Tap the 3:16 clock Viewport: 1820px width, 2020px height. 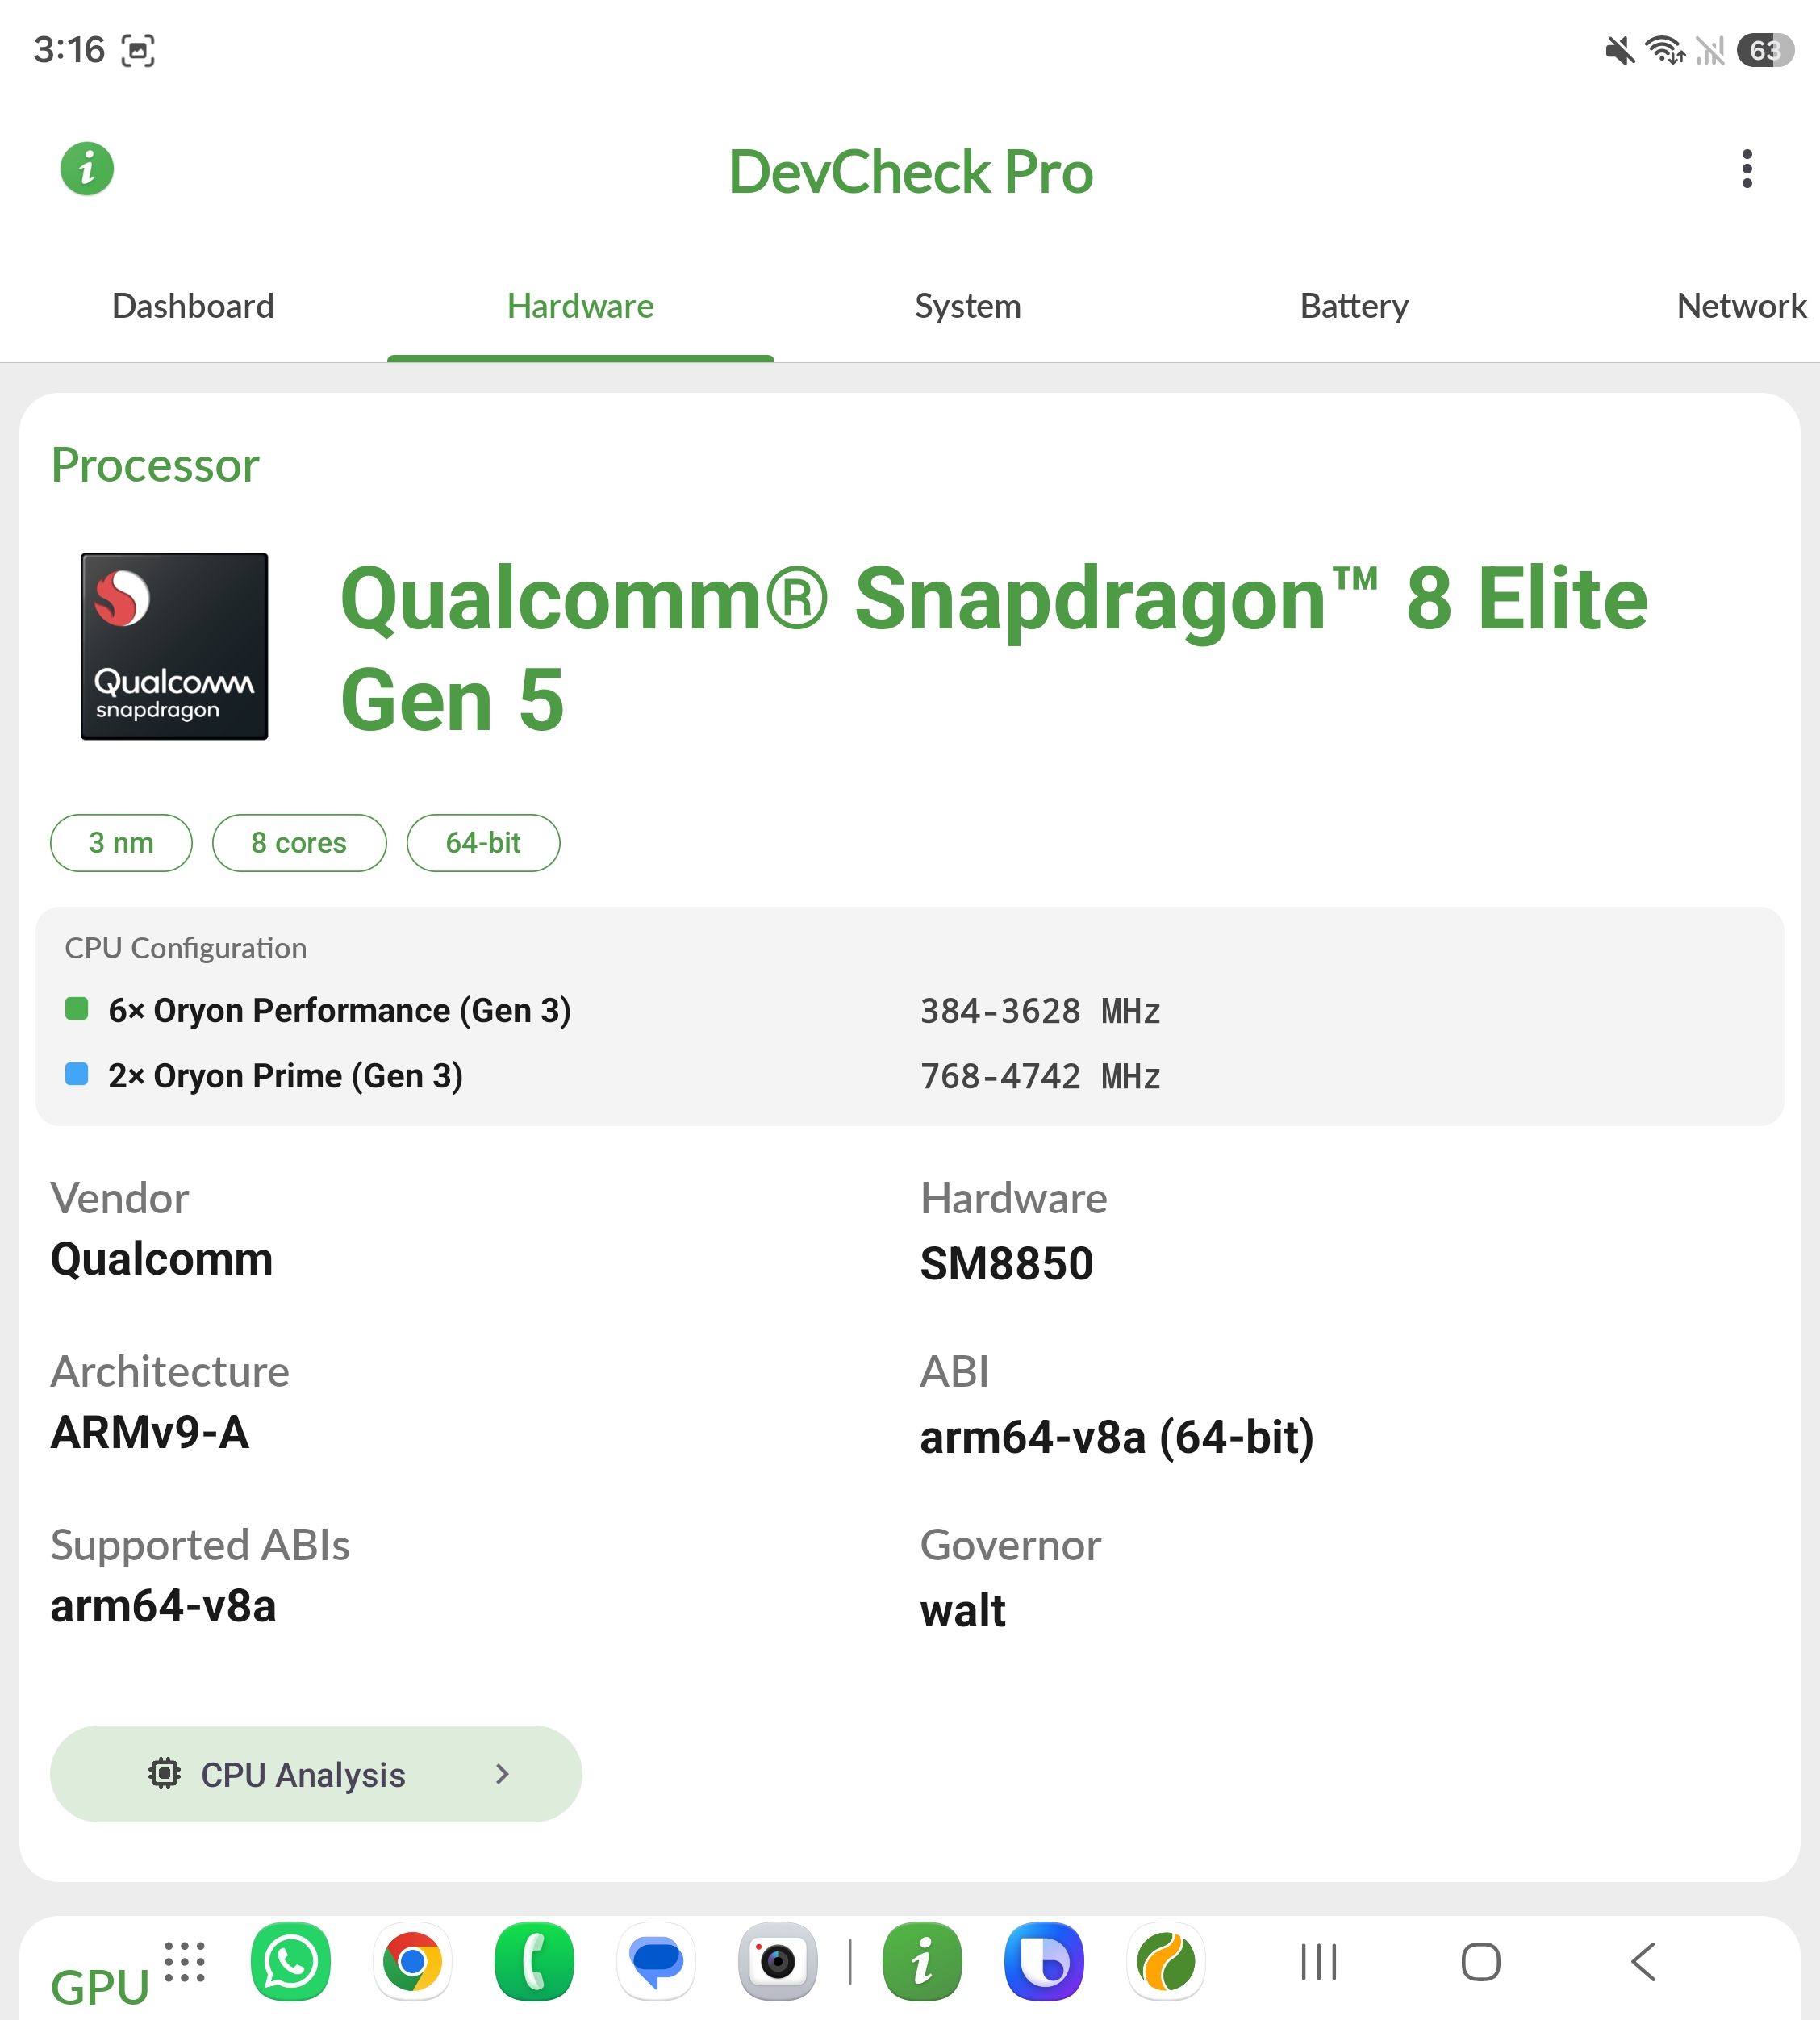pyautogui.click(x=69, y=50)
